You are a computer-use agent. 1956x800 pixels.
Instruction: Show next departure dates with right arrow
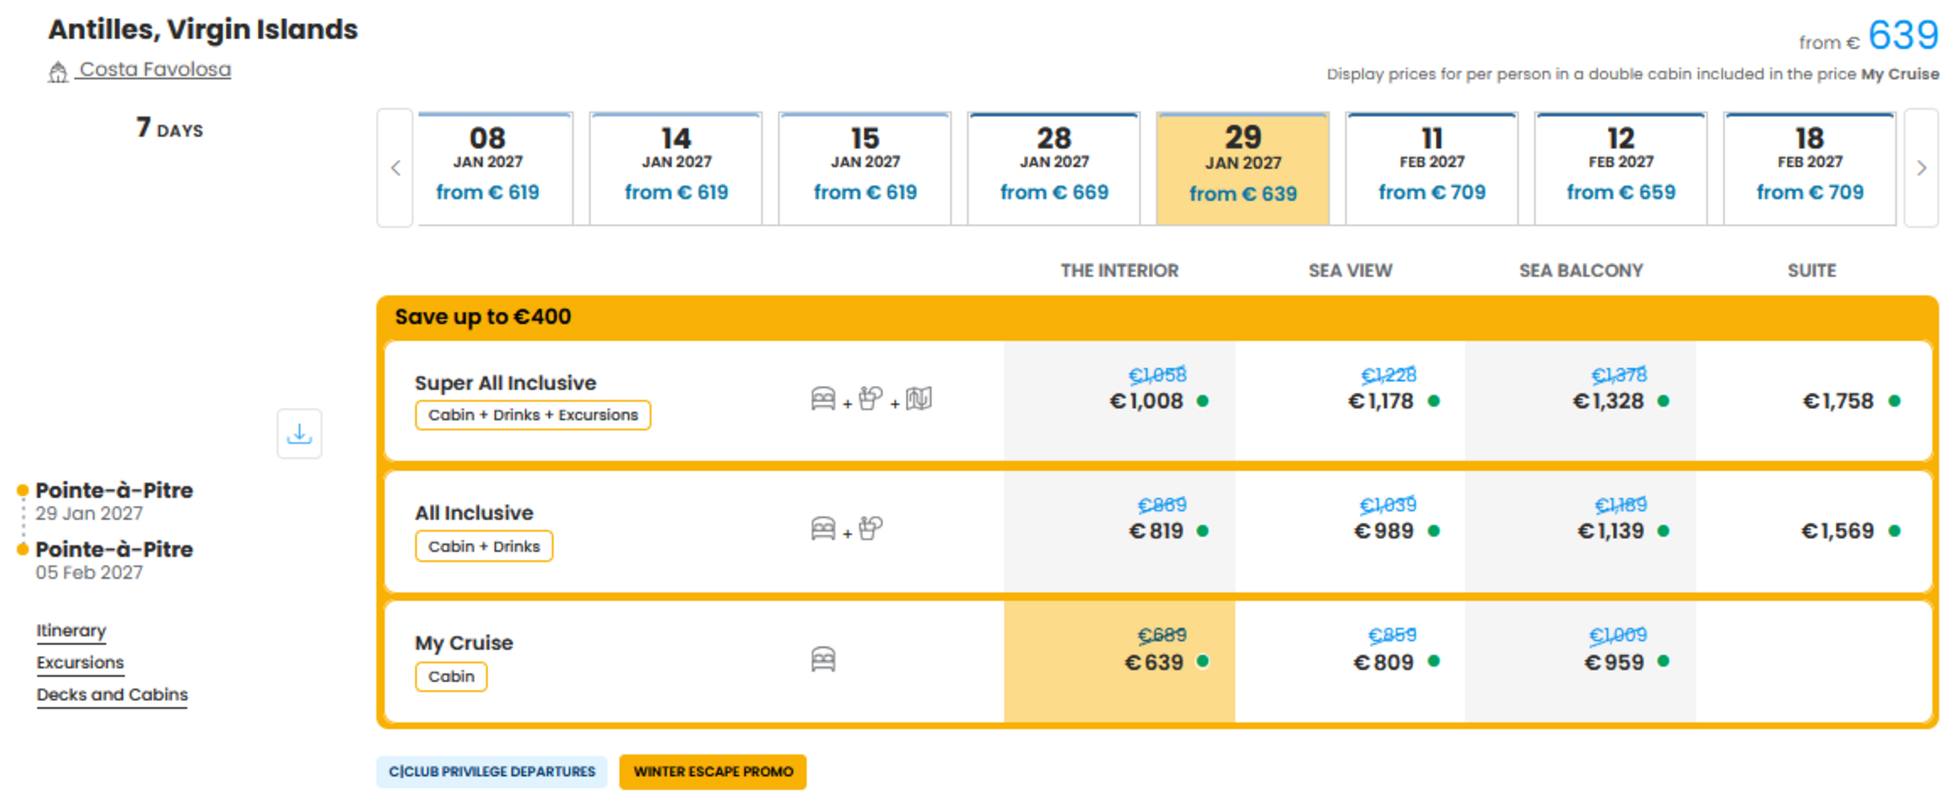[x=1921, y=168]
